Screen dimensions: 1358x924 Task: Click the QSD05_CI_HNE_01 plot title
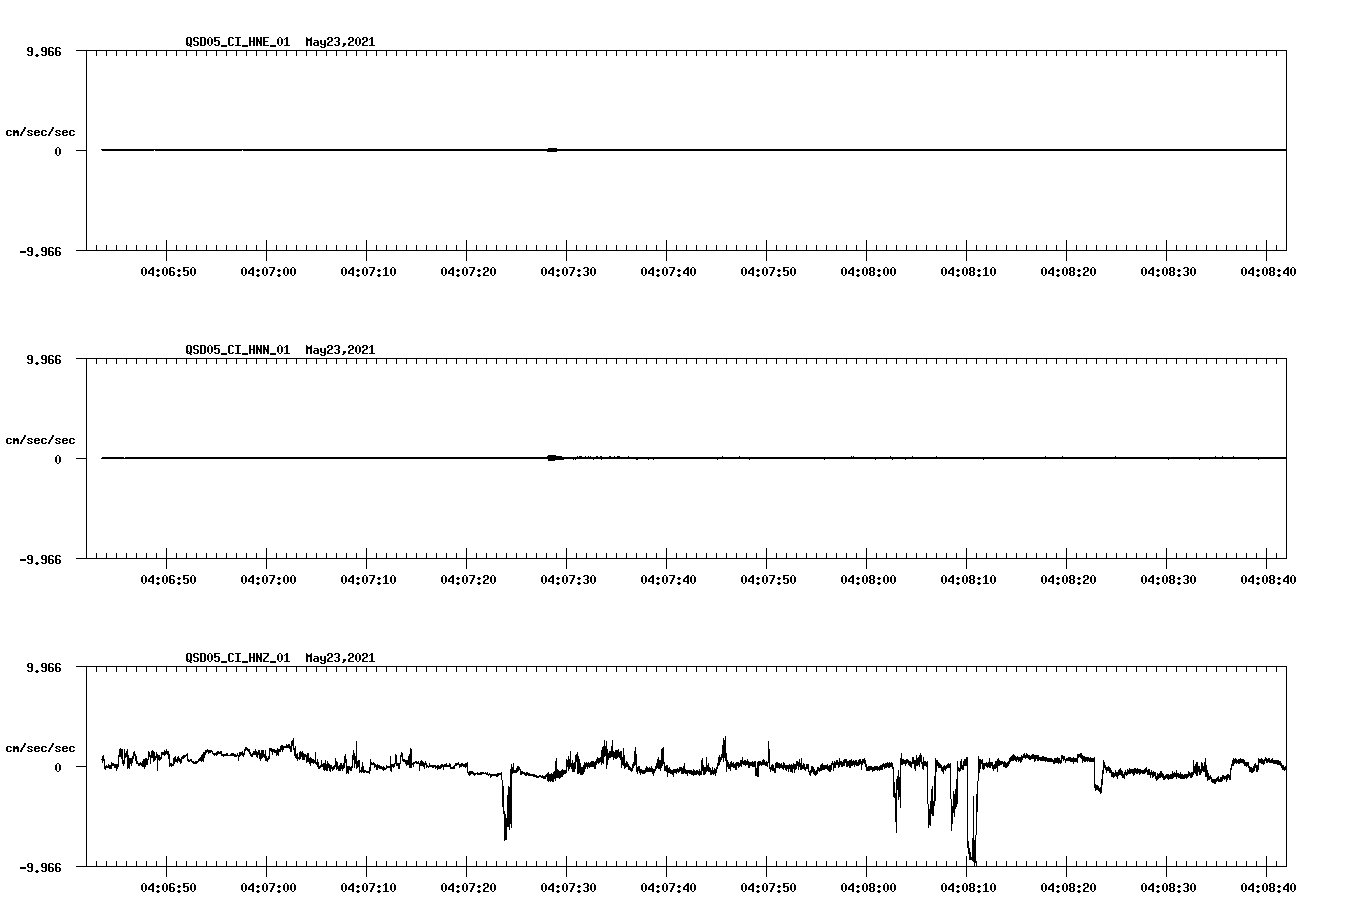click(x=280, y=42)
